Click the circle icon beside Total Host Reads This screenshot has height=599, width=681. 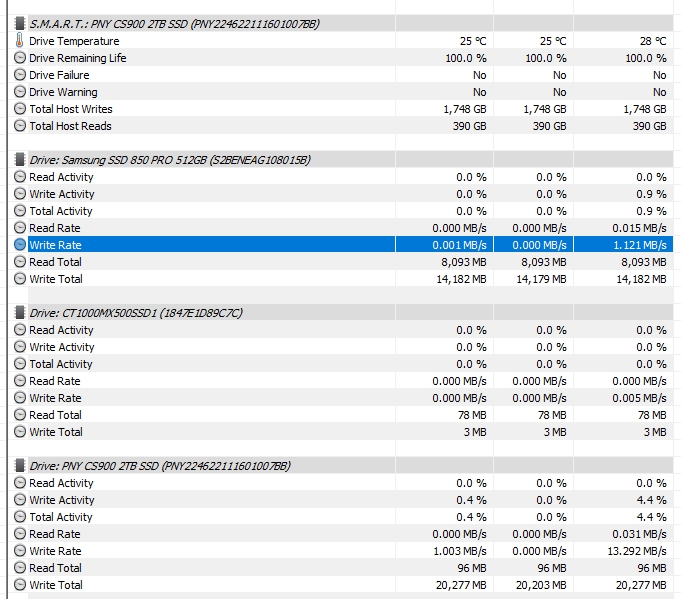[19, 126]
